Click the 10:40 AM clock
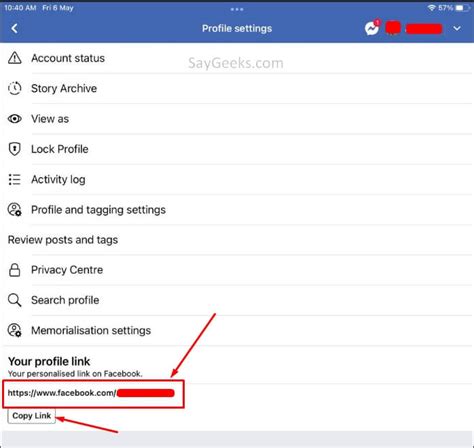This screenshot has height=448, width=474. 20,8
